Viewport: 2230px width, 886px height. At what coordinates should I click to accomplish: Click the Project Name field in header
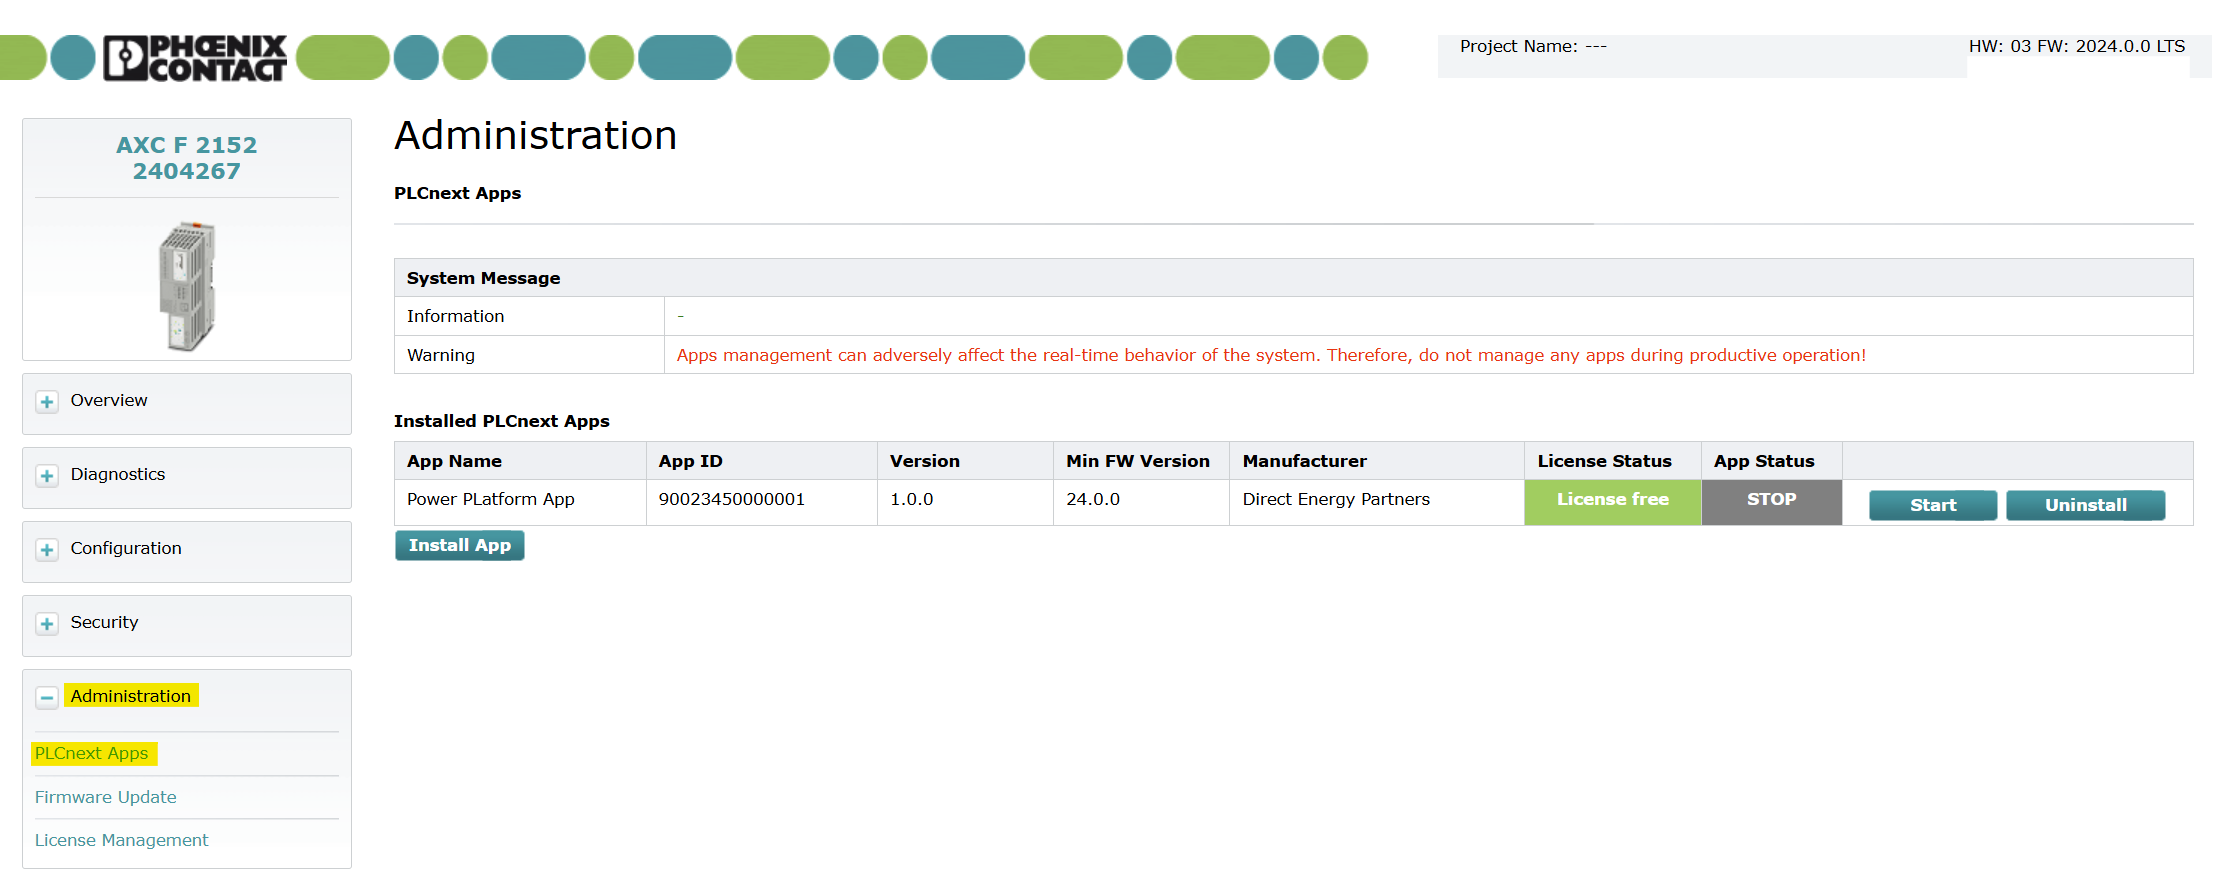(x=1533, y=46)
